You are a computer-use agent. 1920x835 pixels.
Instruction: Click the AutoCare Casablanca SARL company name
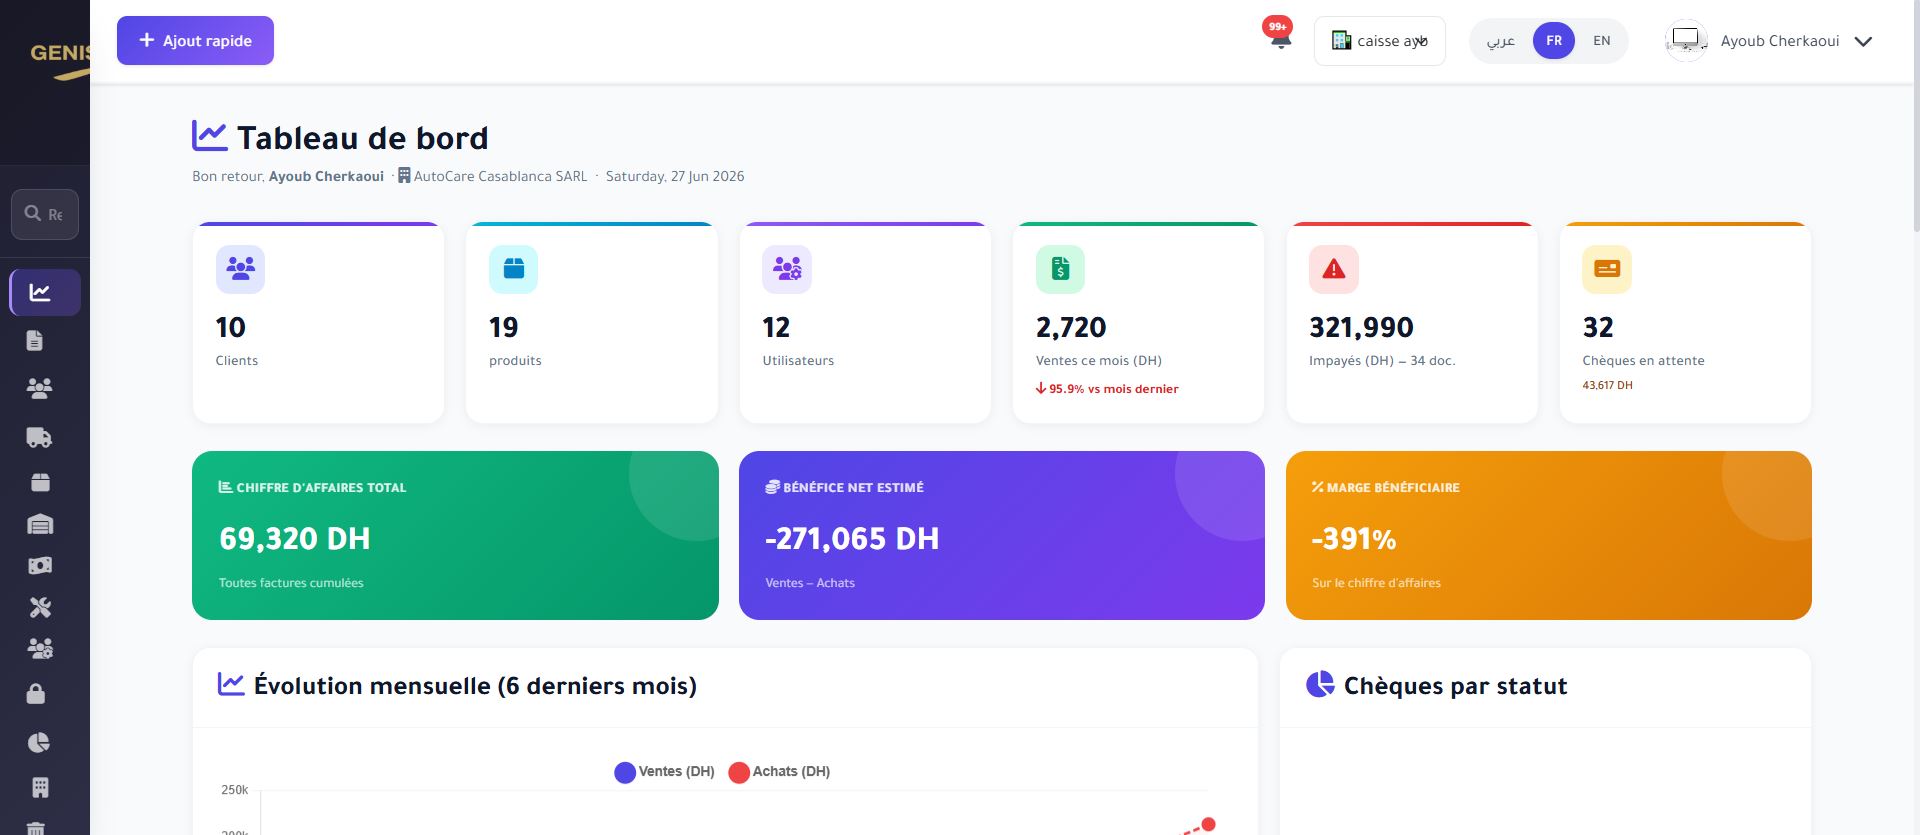point(500,176)
